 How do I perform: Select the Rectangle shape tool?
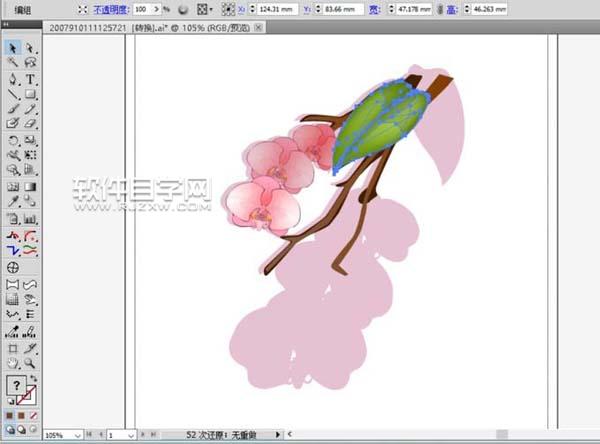[30, 94]
